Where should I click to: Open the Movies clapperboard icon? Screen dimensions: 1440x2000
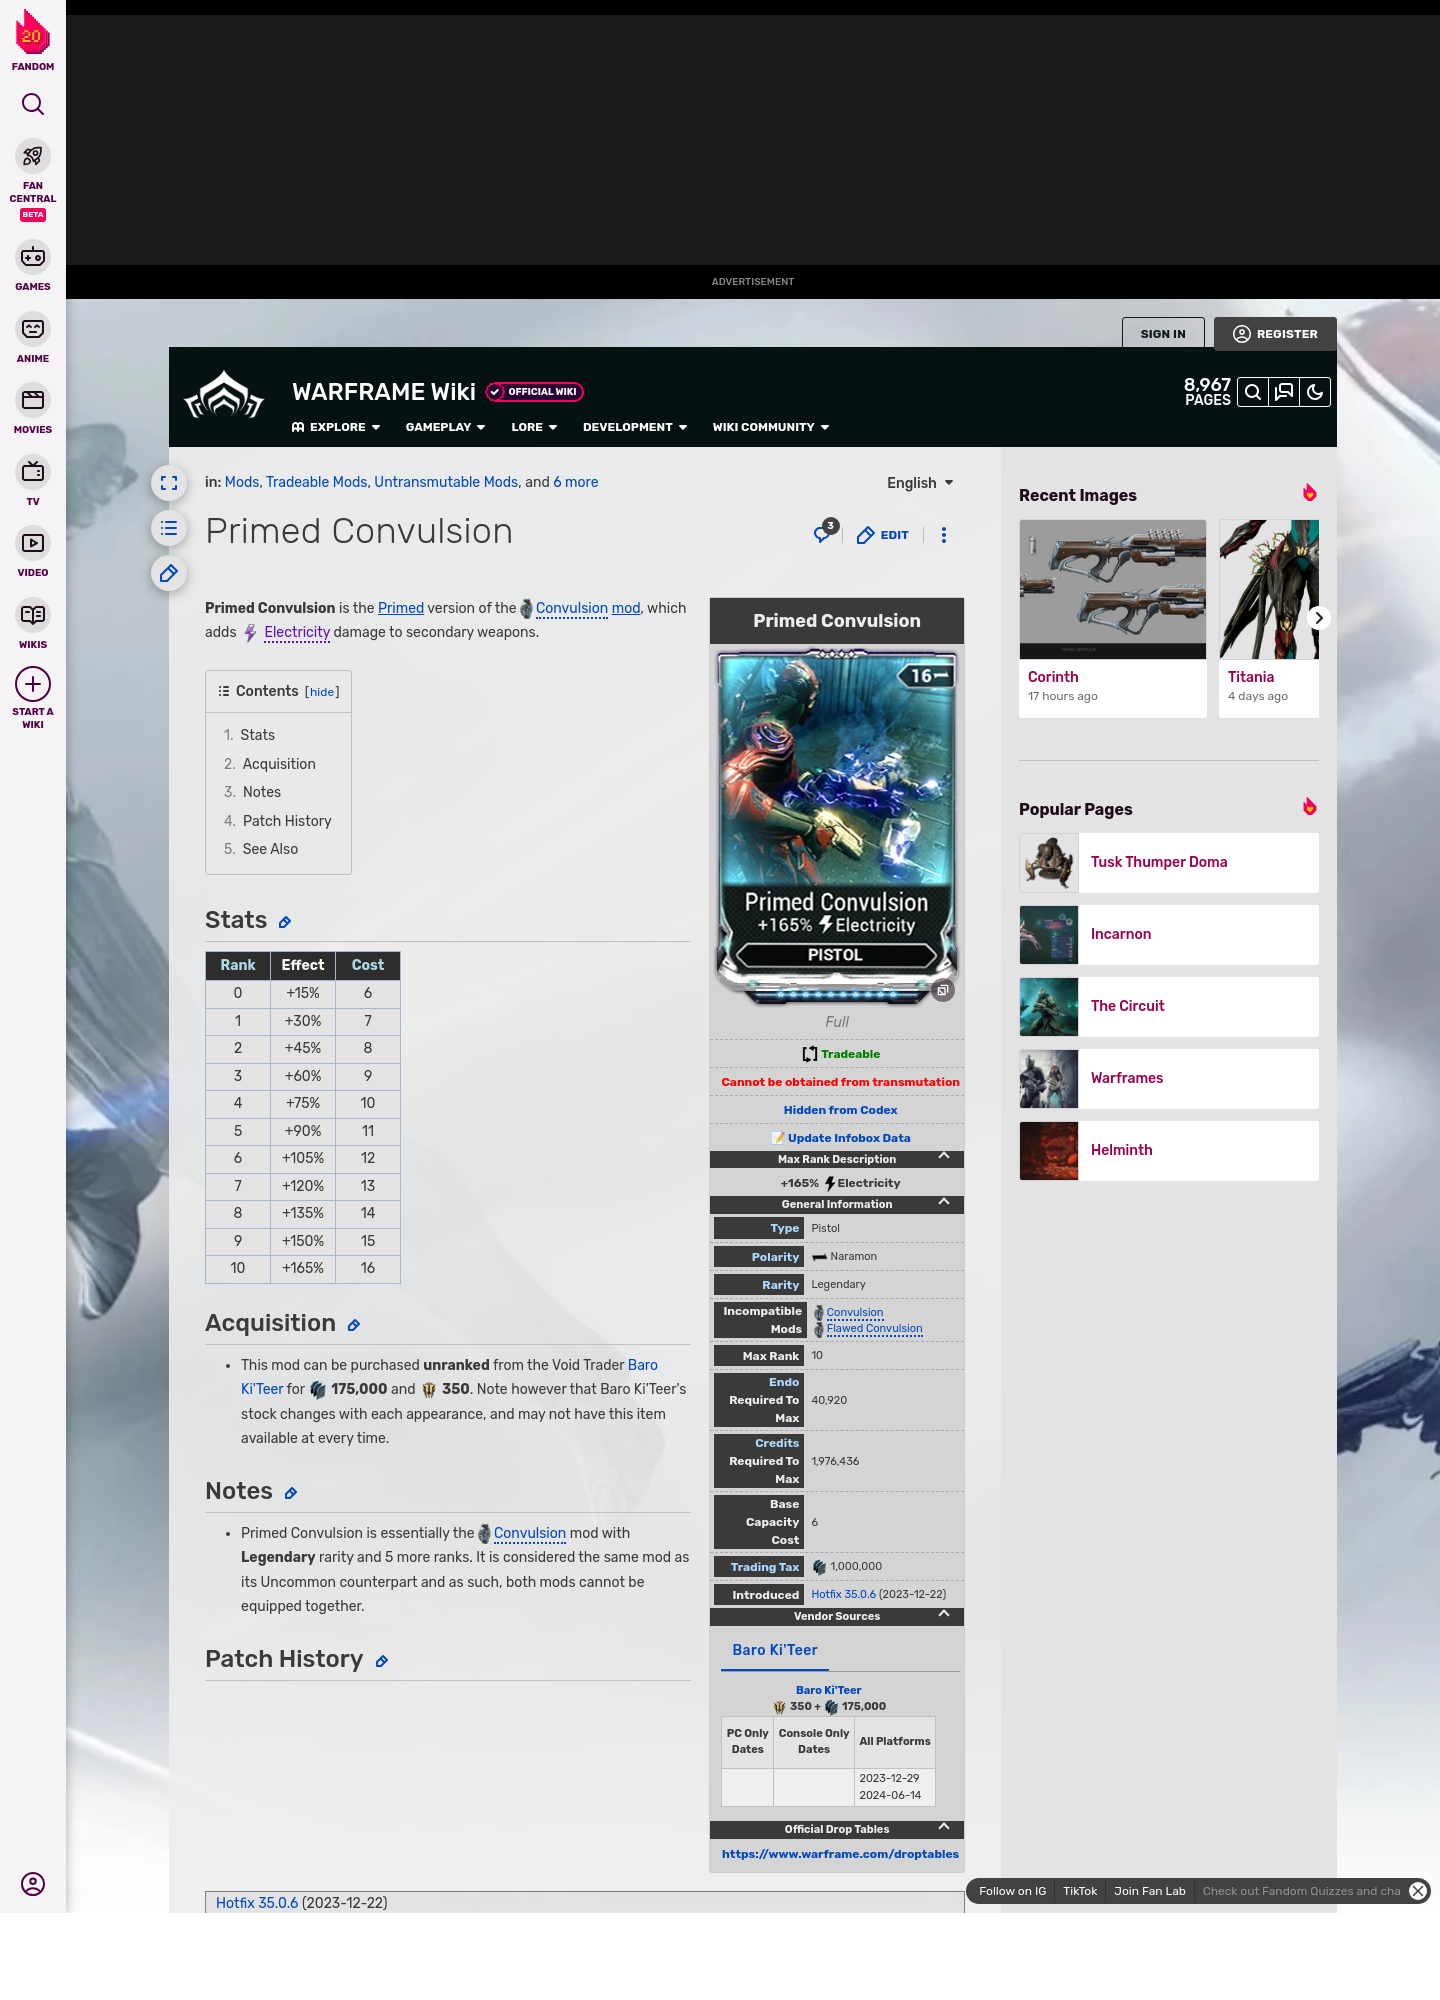[x=33, y=400]
